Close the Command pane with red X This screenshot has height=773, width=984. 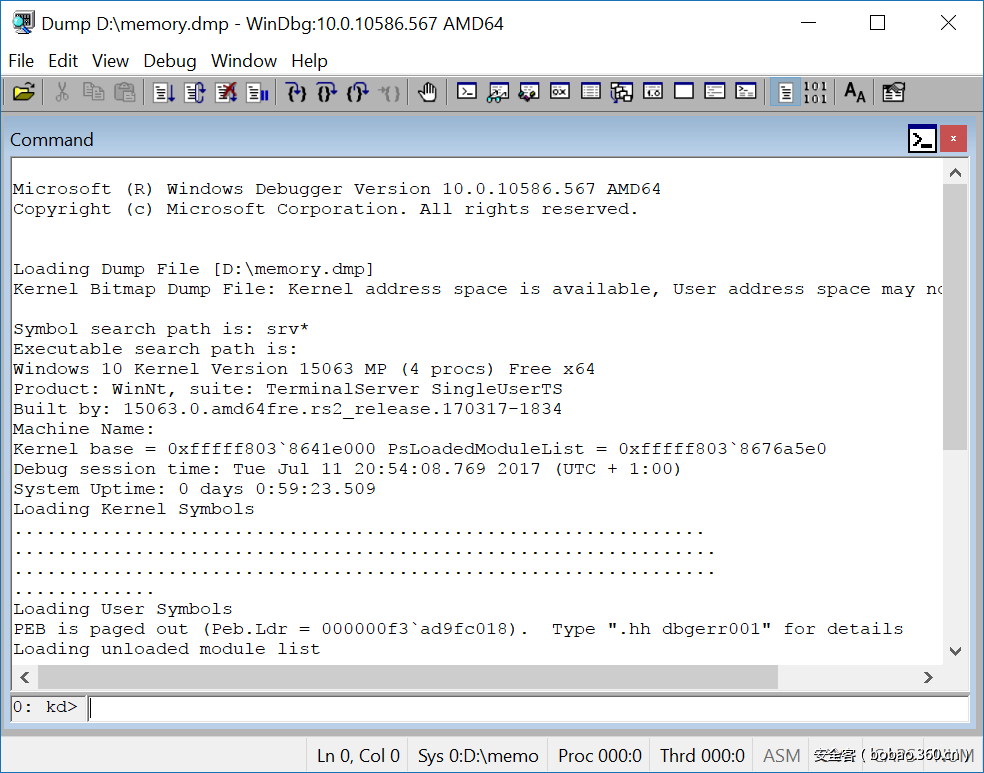coord(953,139)
